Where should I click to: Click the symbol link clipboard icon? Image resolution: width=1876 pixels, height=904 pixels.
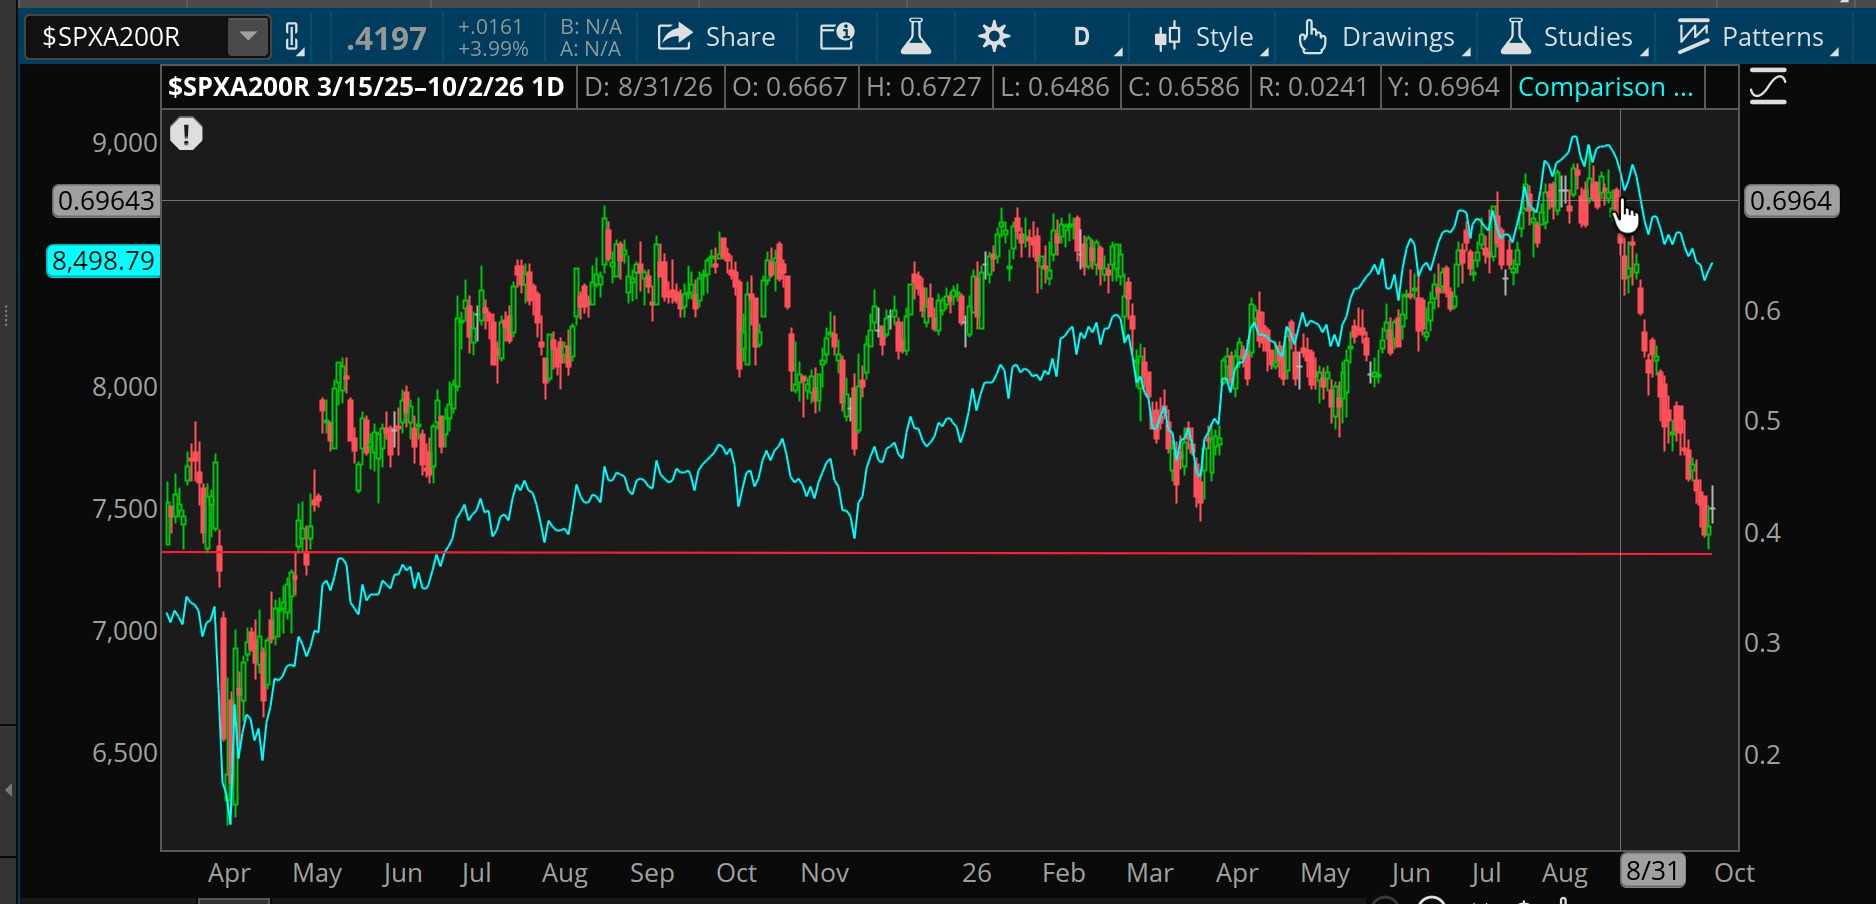(293, 38)
